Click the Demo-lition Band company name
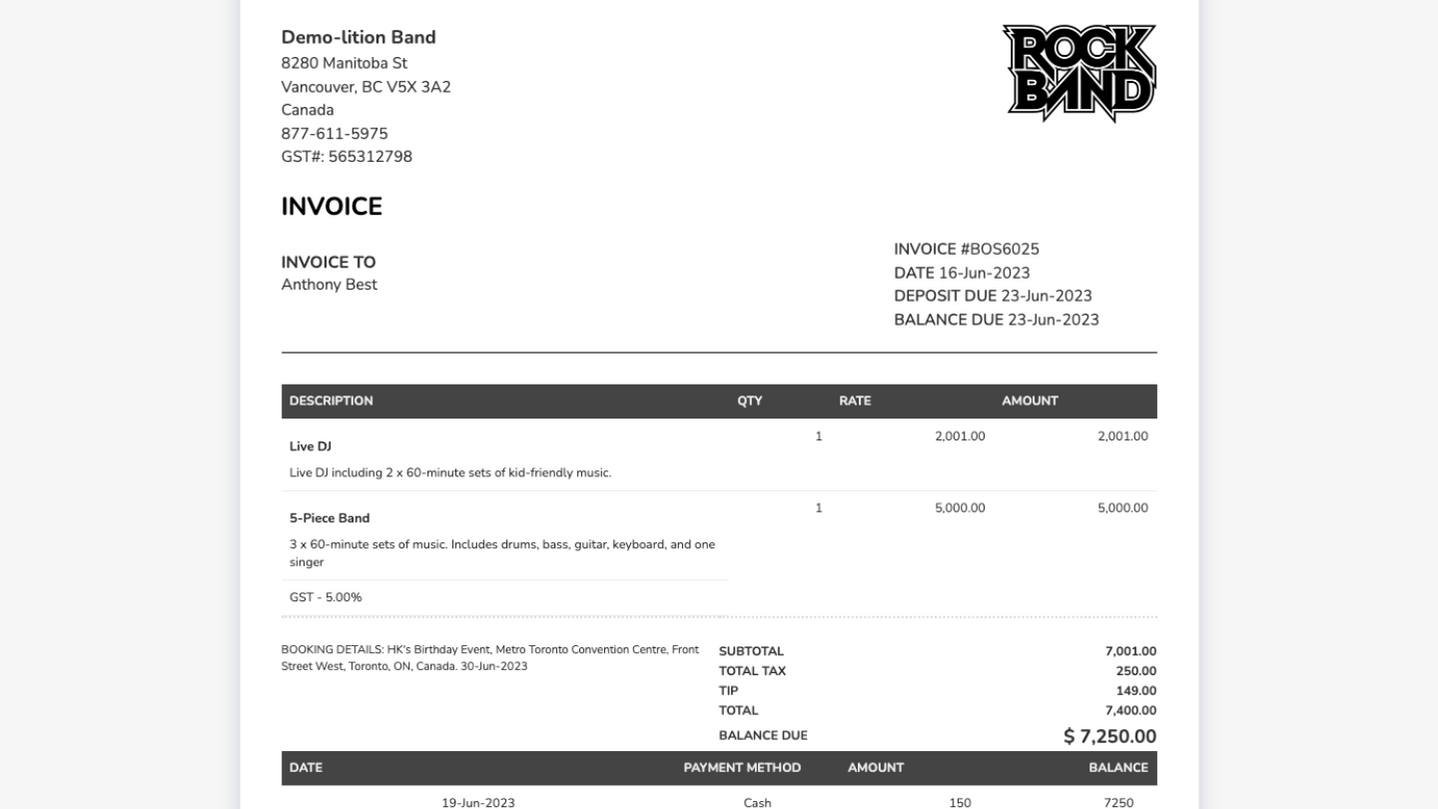 pos(358,38)
